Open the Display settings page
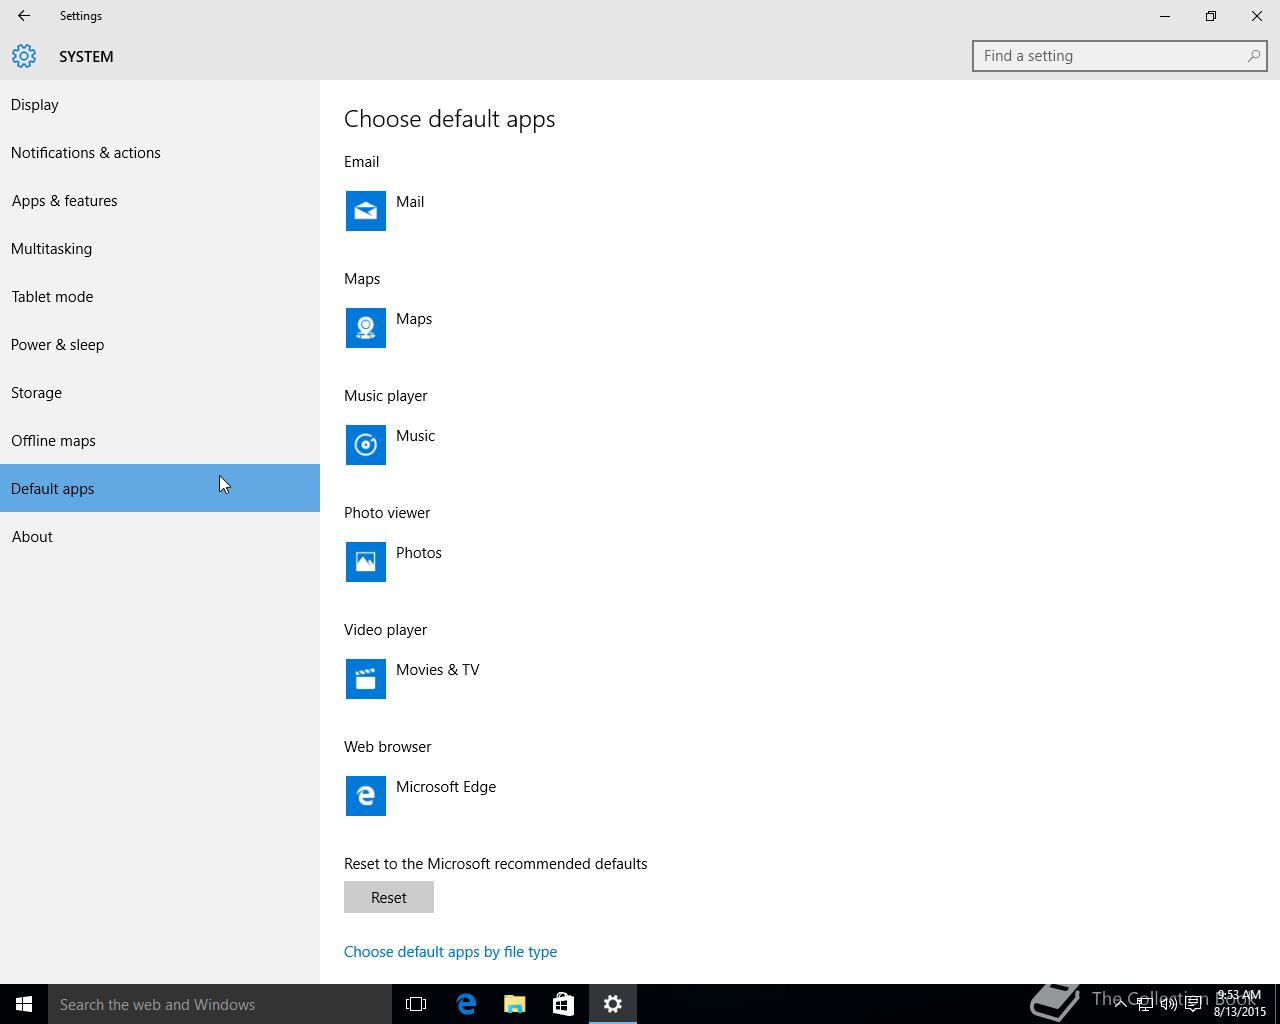 (x=160, y=104)
